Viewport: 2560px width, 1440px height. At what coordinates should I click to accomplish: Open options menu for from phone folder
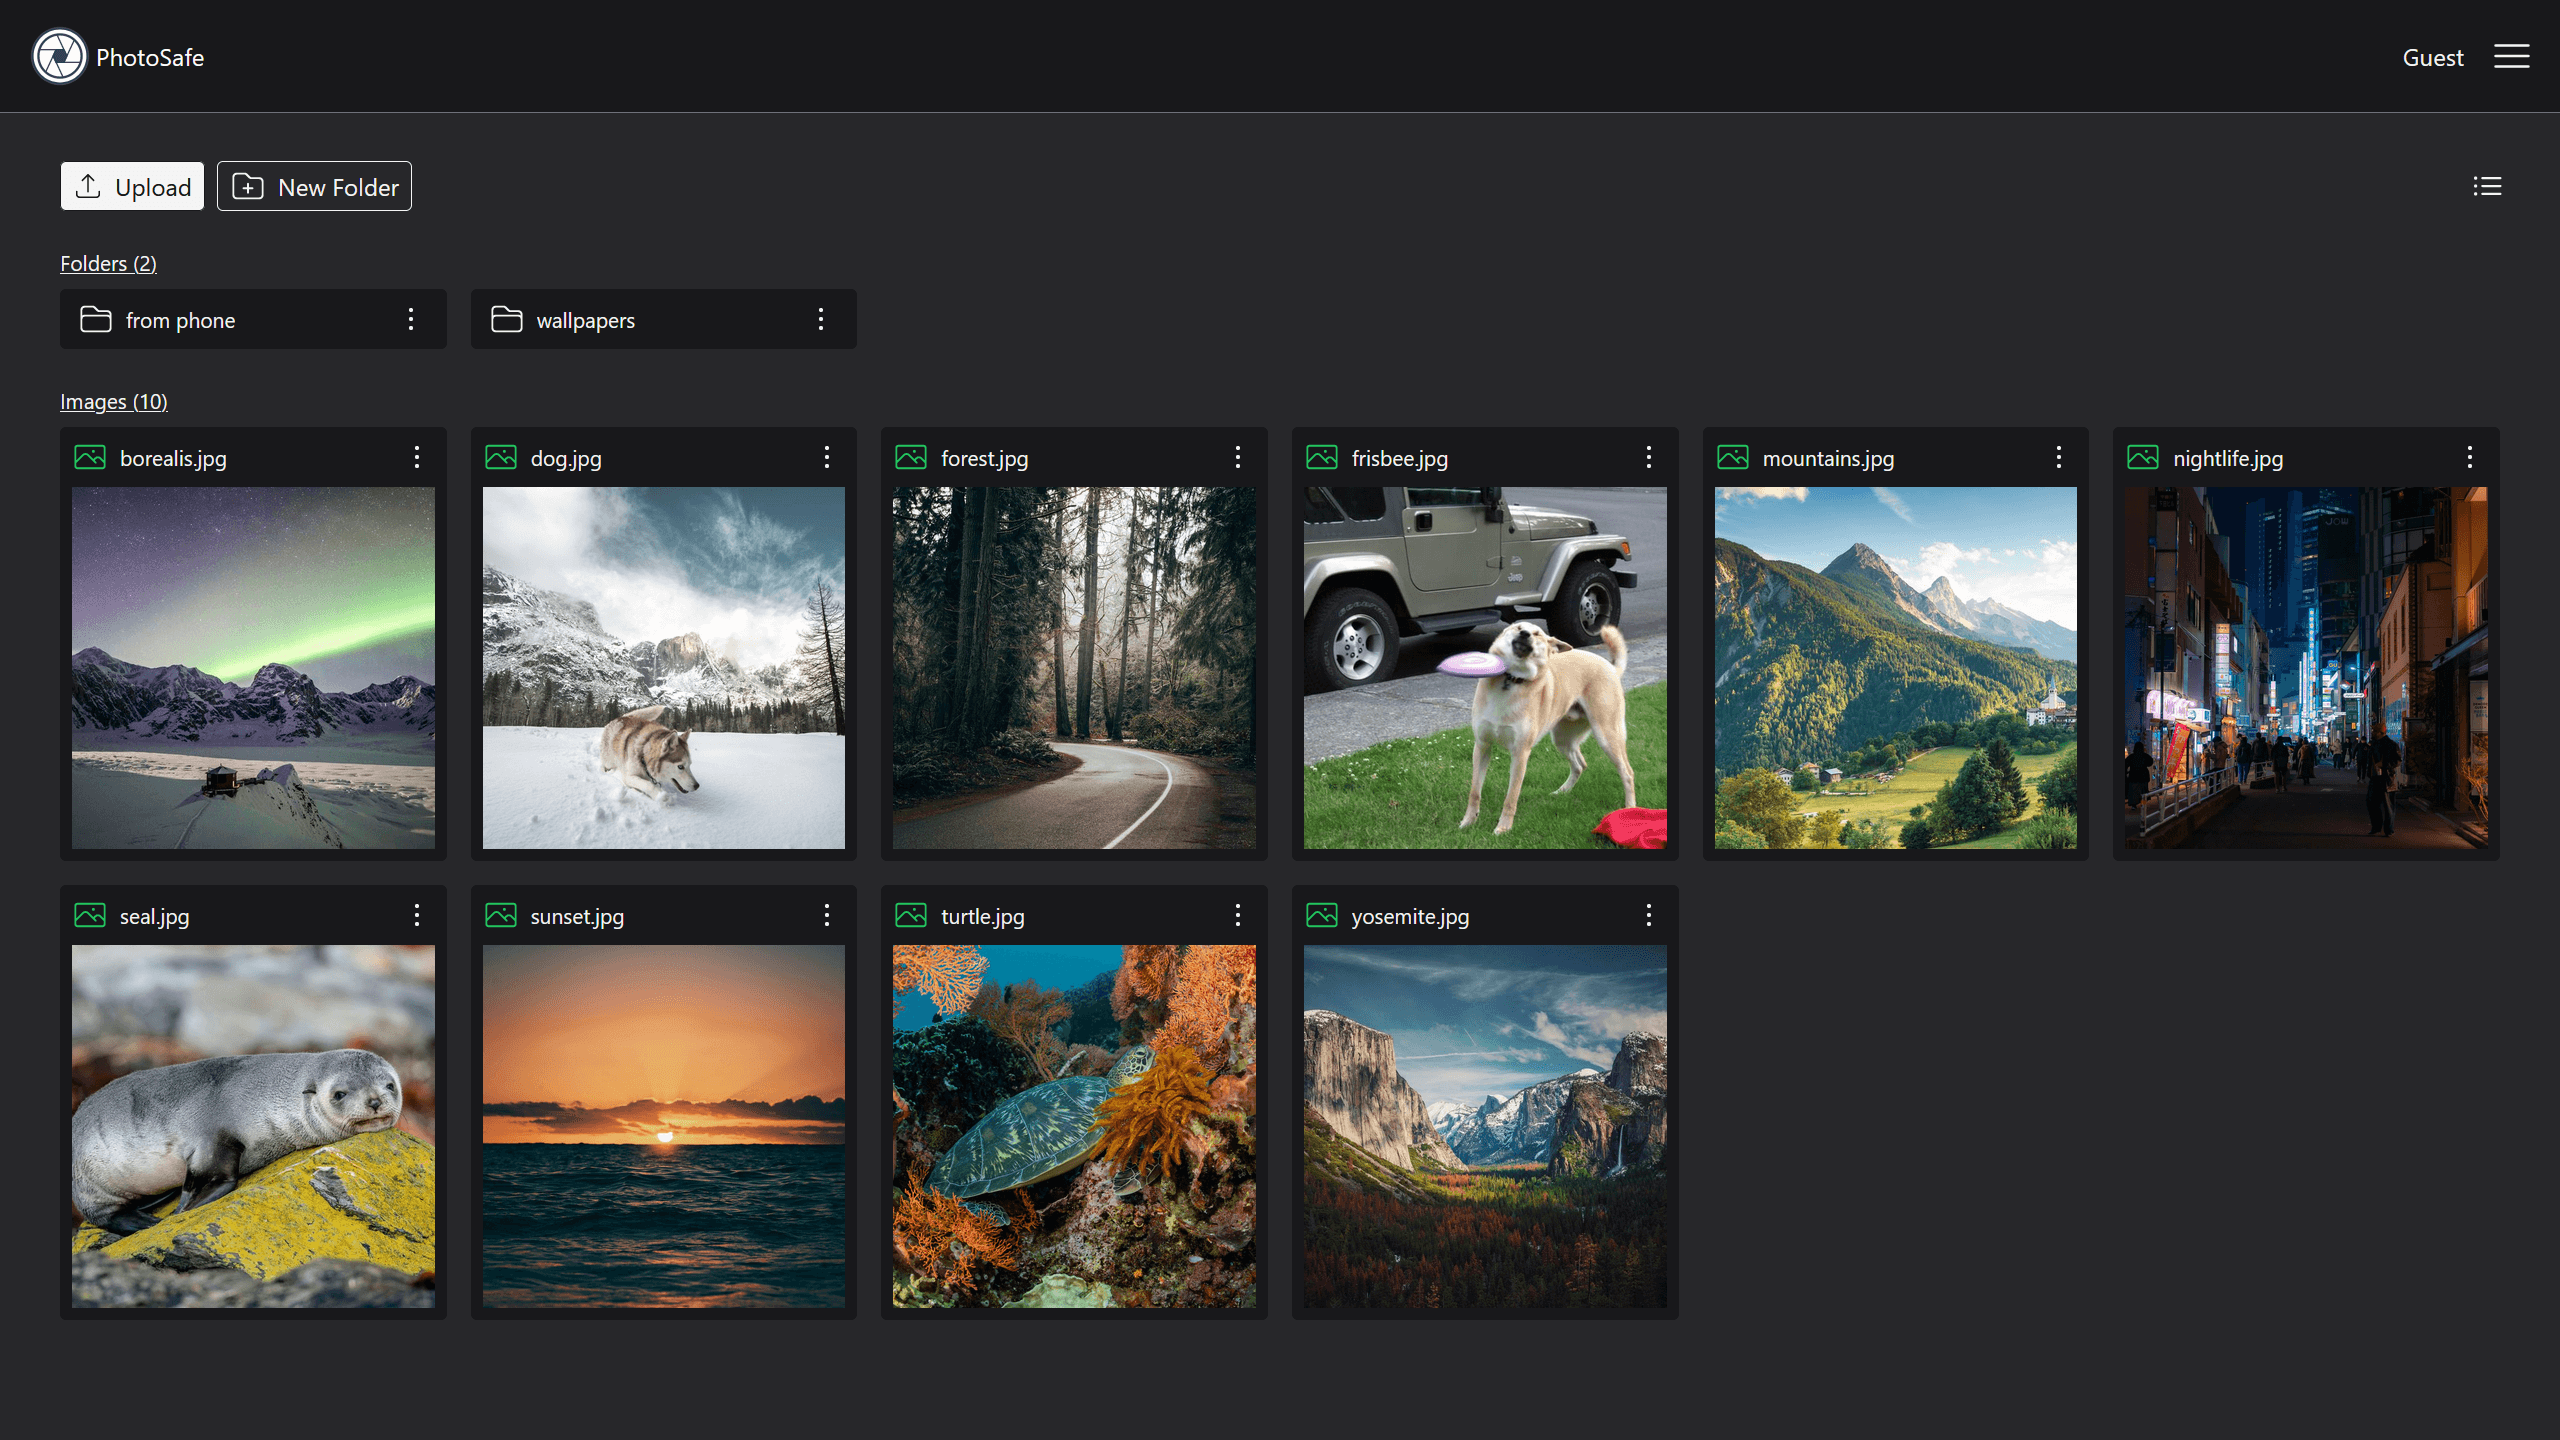[x=411, y=318]
